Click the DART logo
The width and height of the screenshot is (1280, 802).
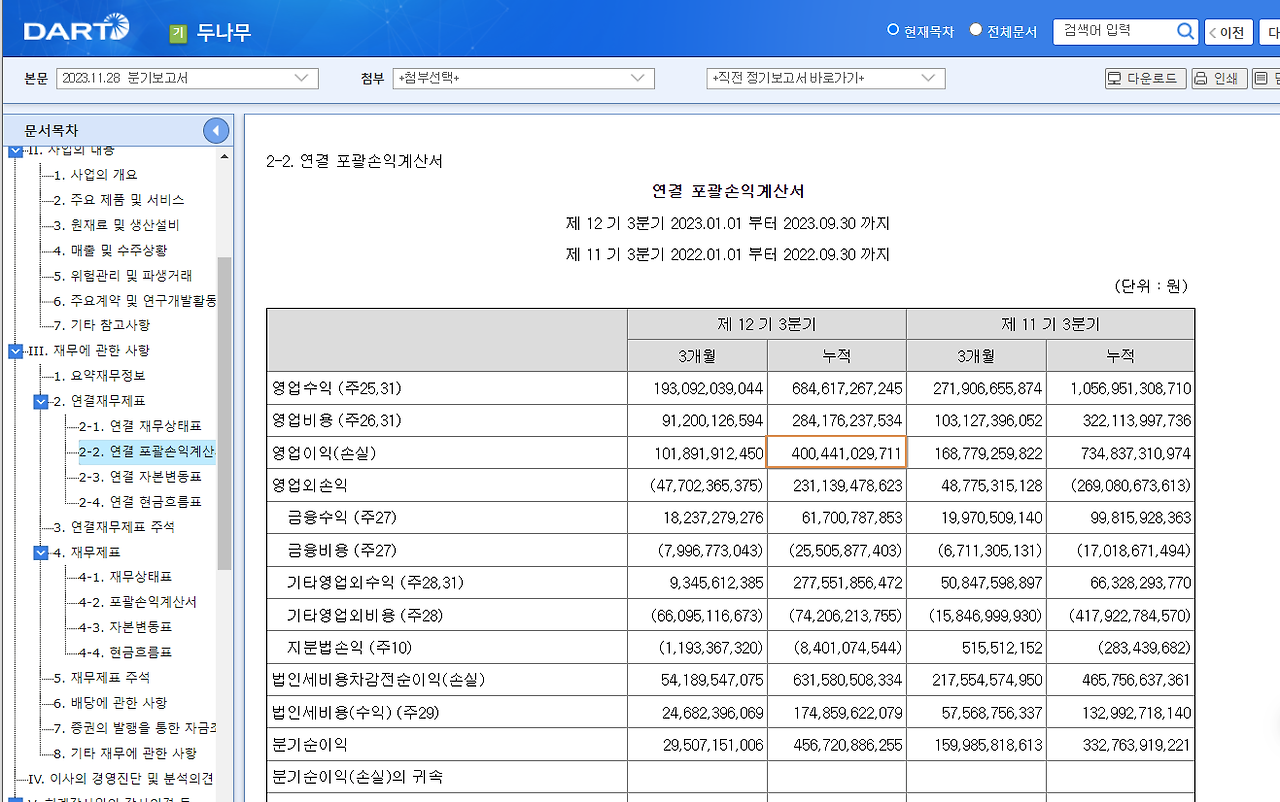tap(77, 30)
